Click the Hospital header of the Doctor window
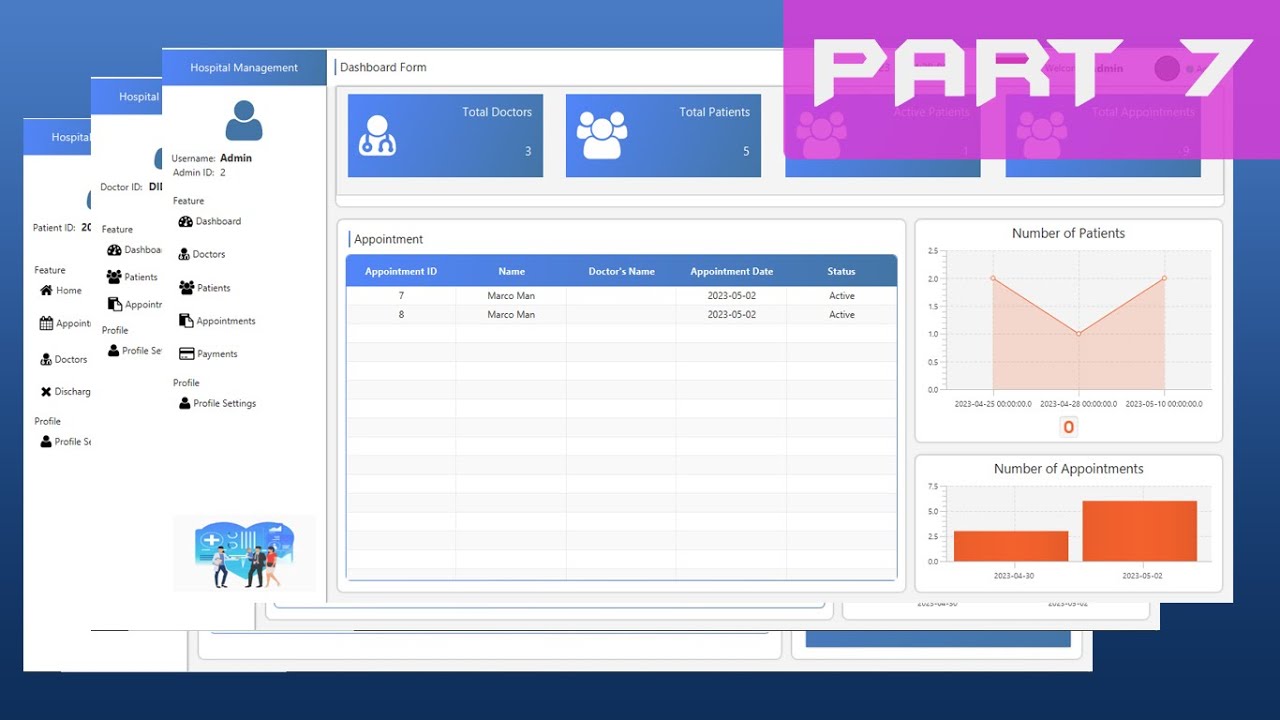The height and width of the screenshot is (720, 1280). [x=139, y=97]
